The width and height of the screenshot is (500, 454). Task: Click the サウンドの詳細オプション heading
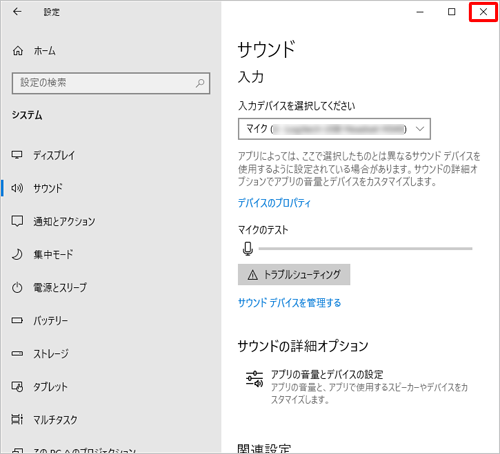tap(303, 346)
